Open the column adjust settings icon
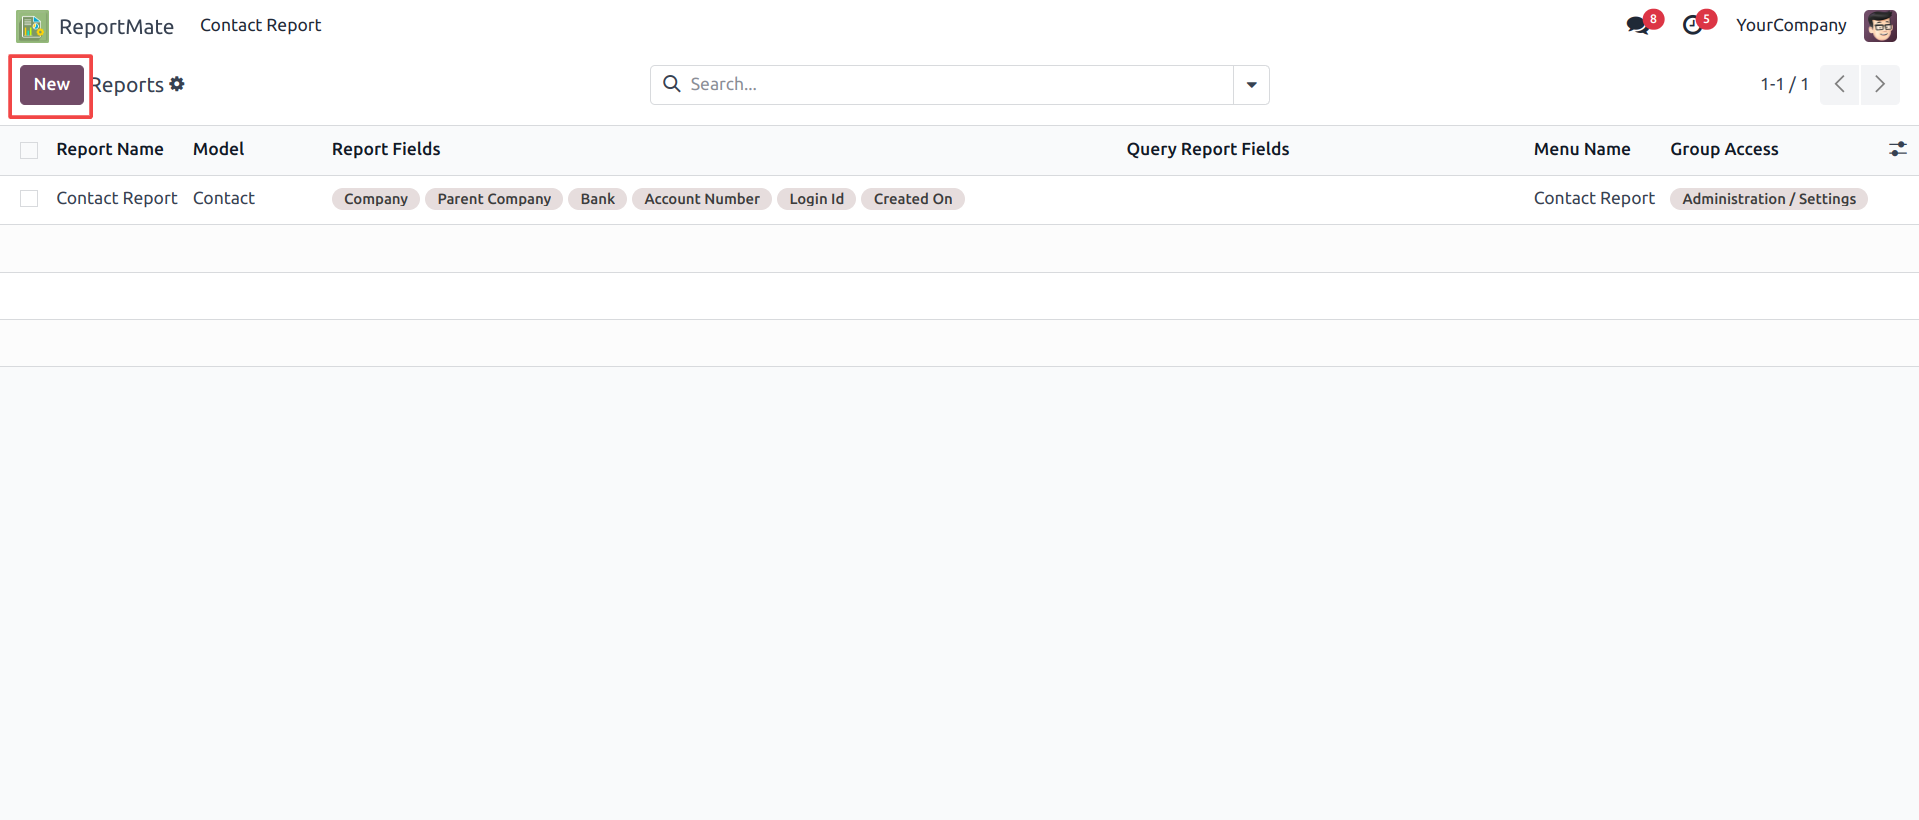 click(x=1897, y=149)
